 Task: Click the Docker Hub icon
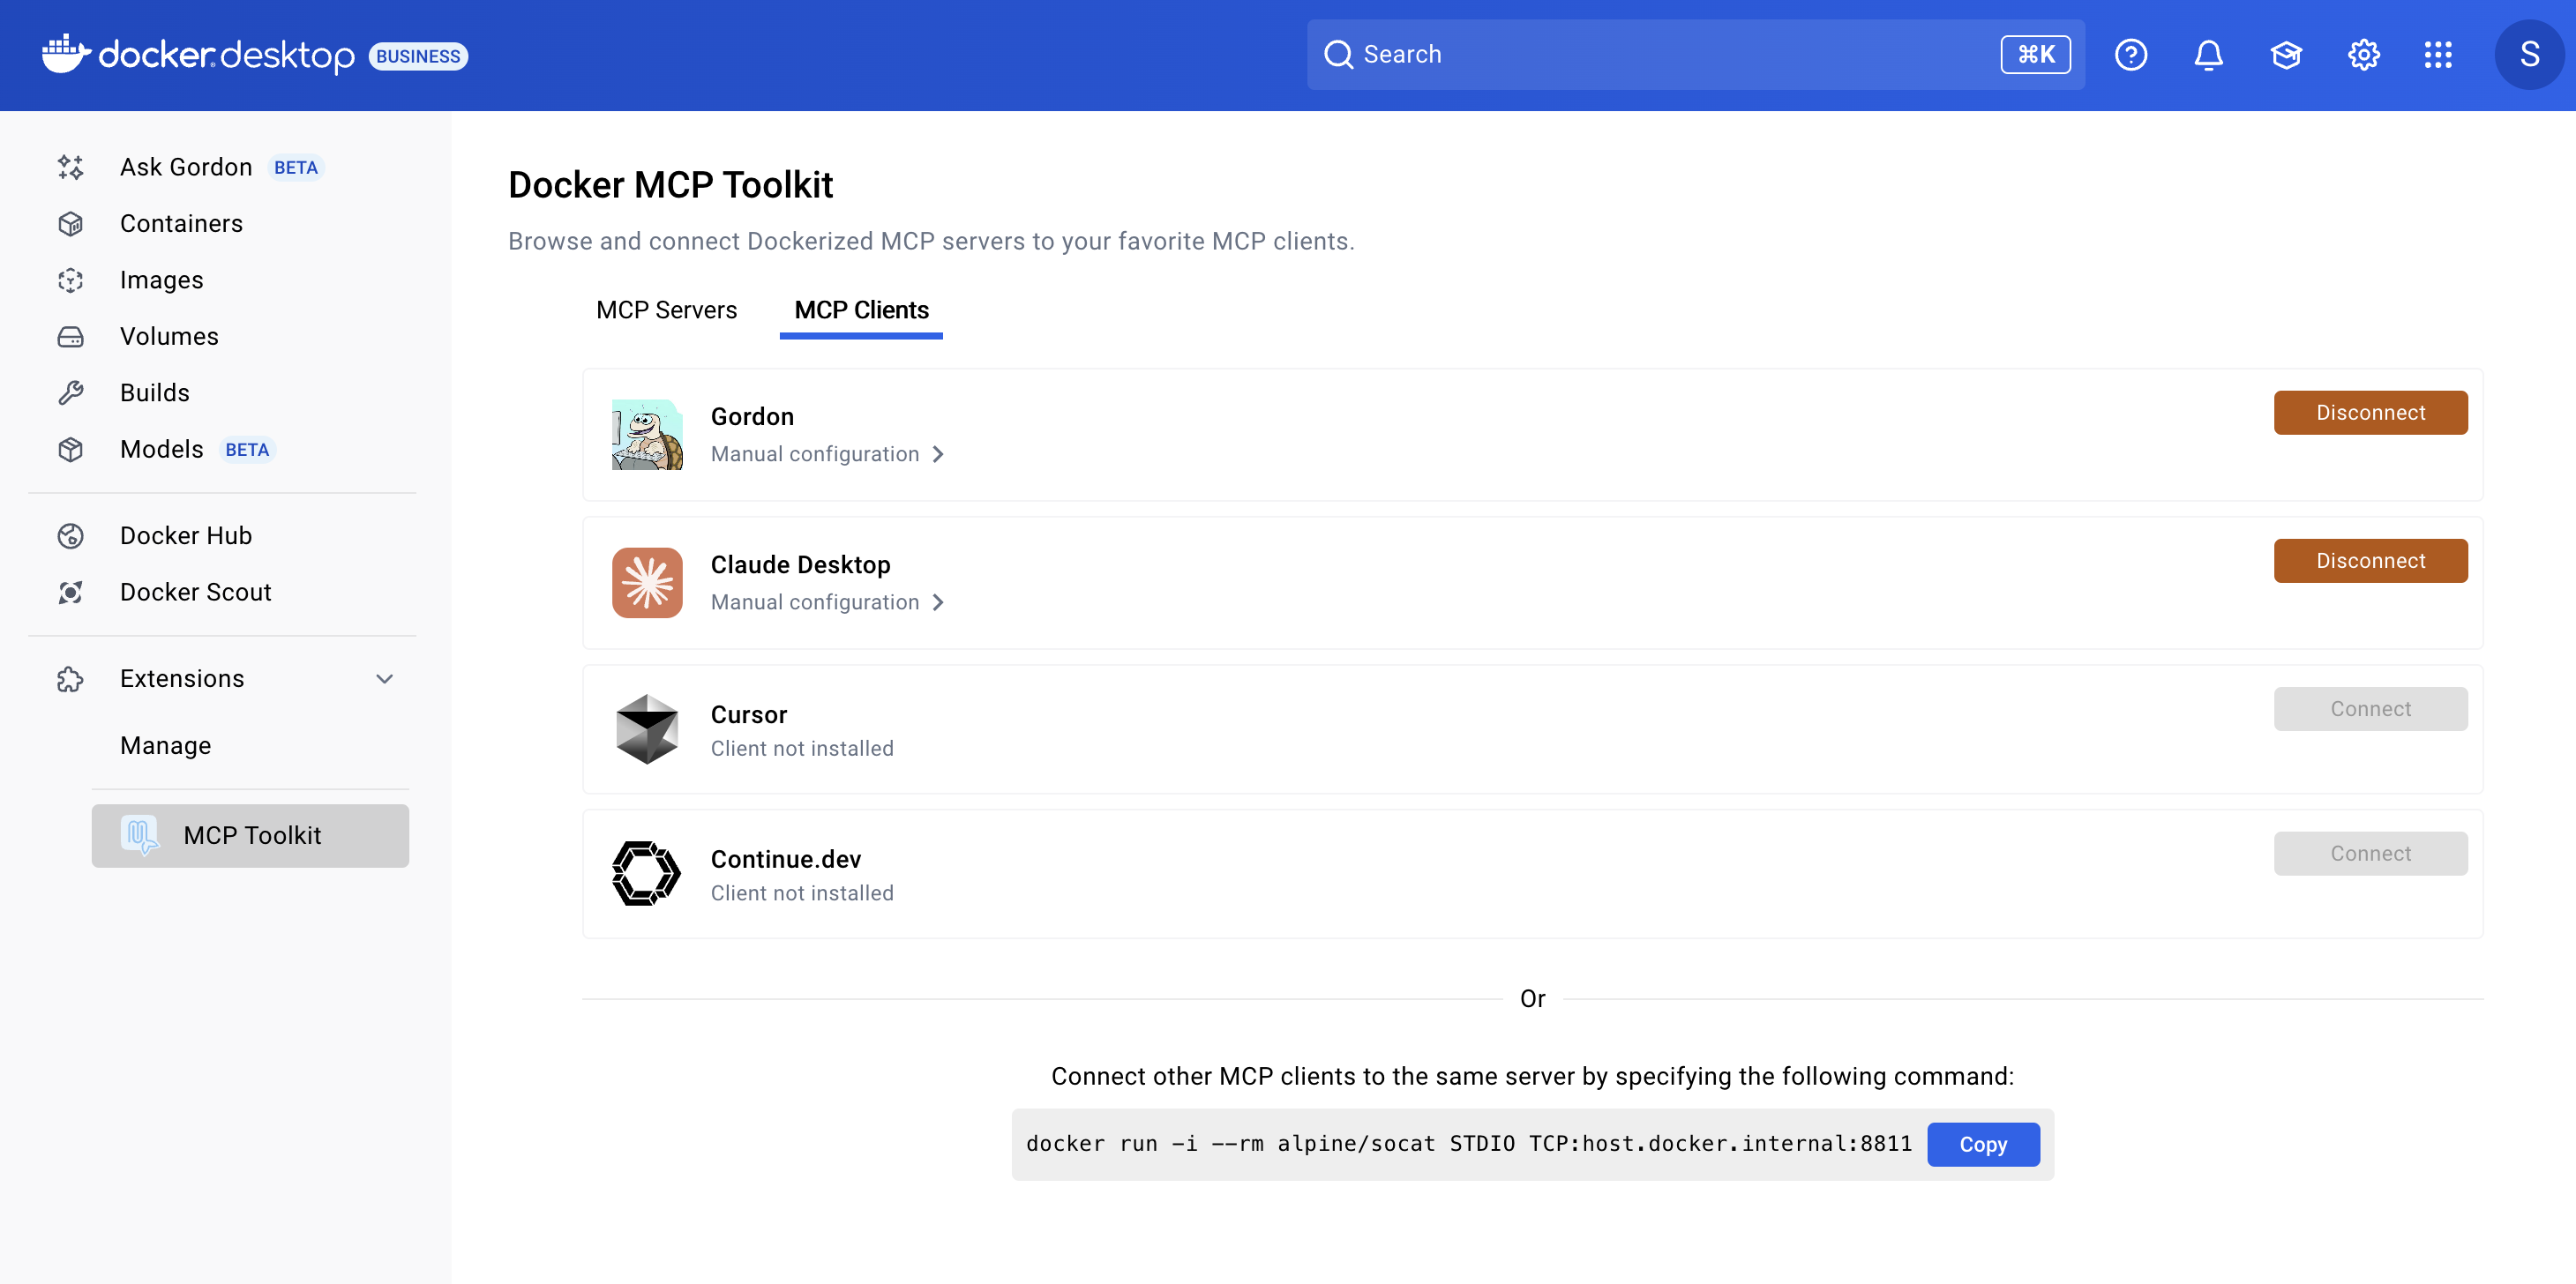(x=70, y=536)
